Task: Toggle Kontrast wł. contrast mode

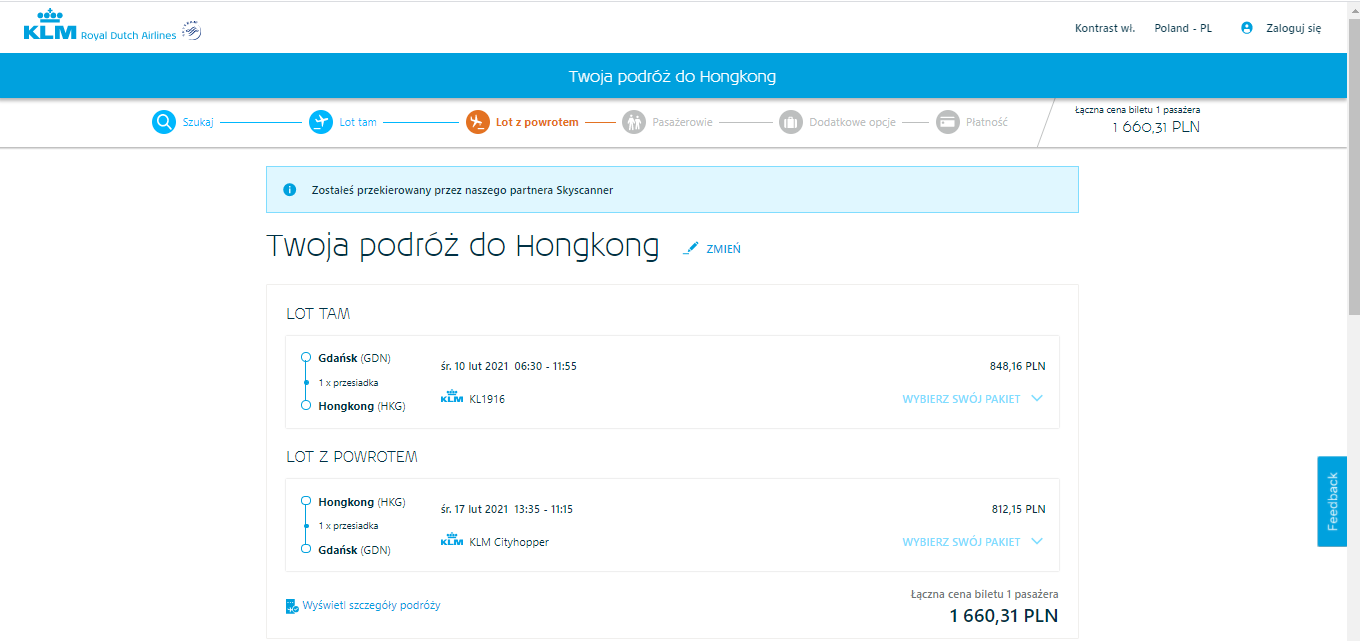Action: [x=1105, y=28]
